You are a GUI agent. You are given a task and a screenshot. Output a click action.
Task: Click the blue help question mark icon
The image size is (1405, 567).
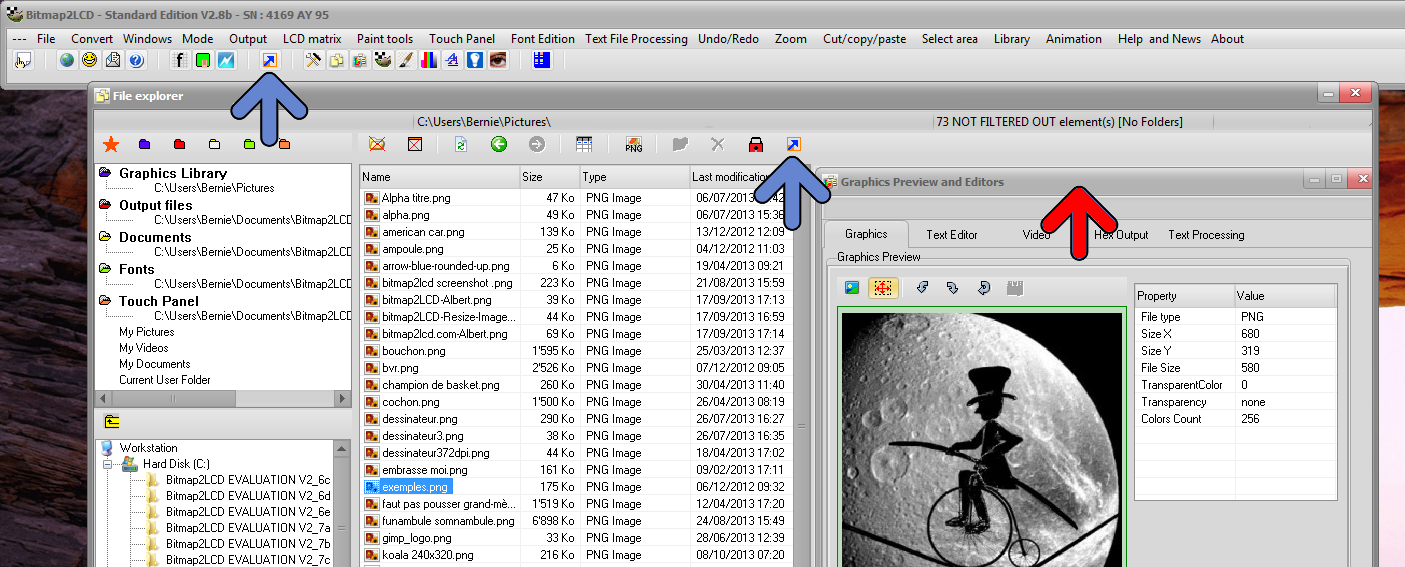(136, 60)
